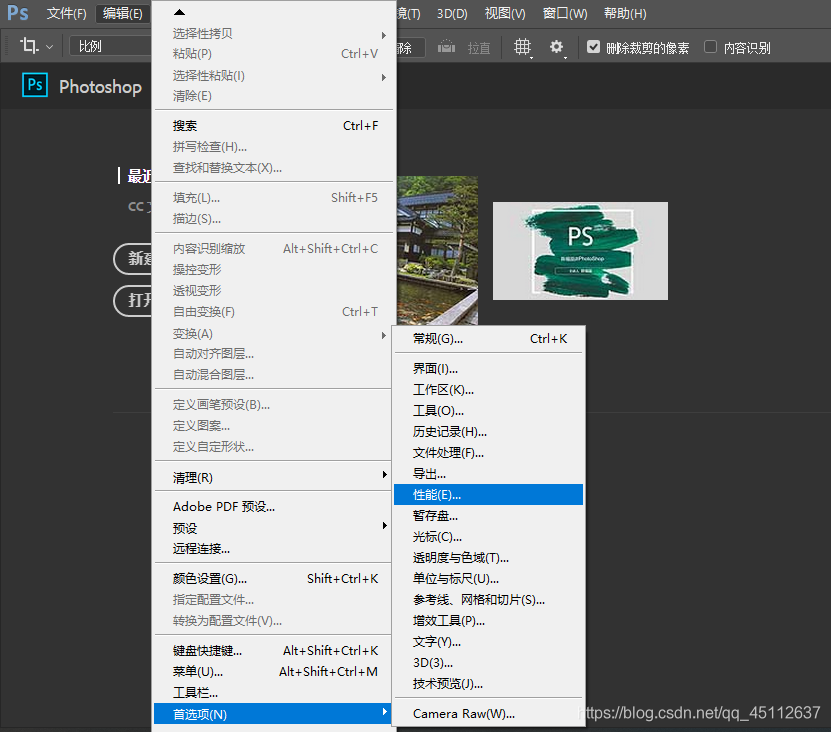Expand the 选择性拷贝 submenu
This screenshot has width=831, height=732.
pos(275,33)
